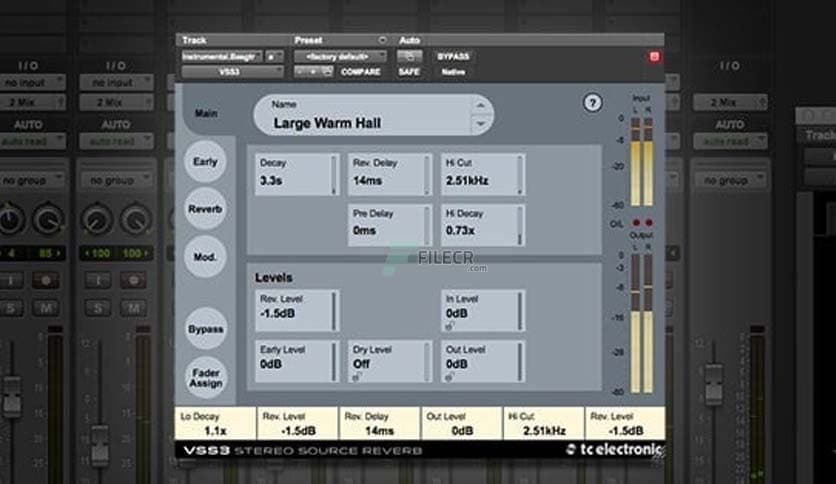Solo the track with pan 100 100
The height and width of the screenshot is (484, 836).
(x=98, y=308)
